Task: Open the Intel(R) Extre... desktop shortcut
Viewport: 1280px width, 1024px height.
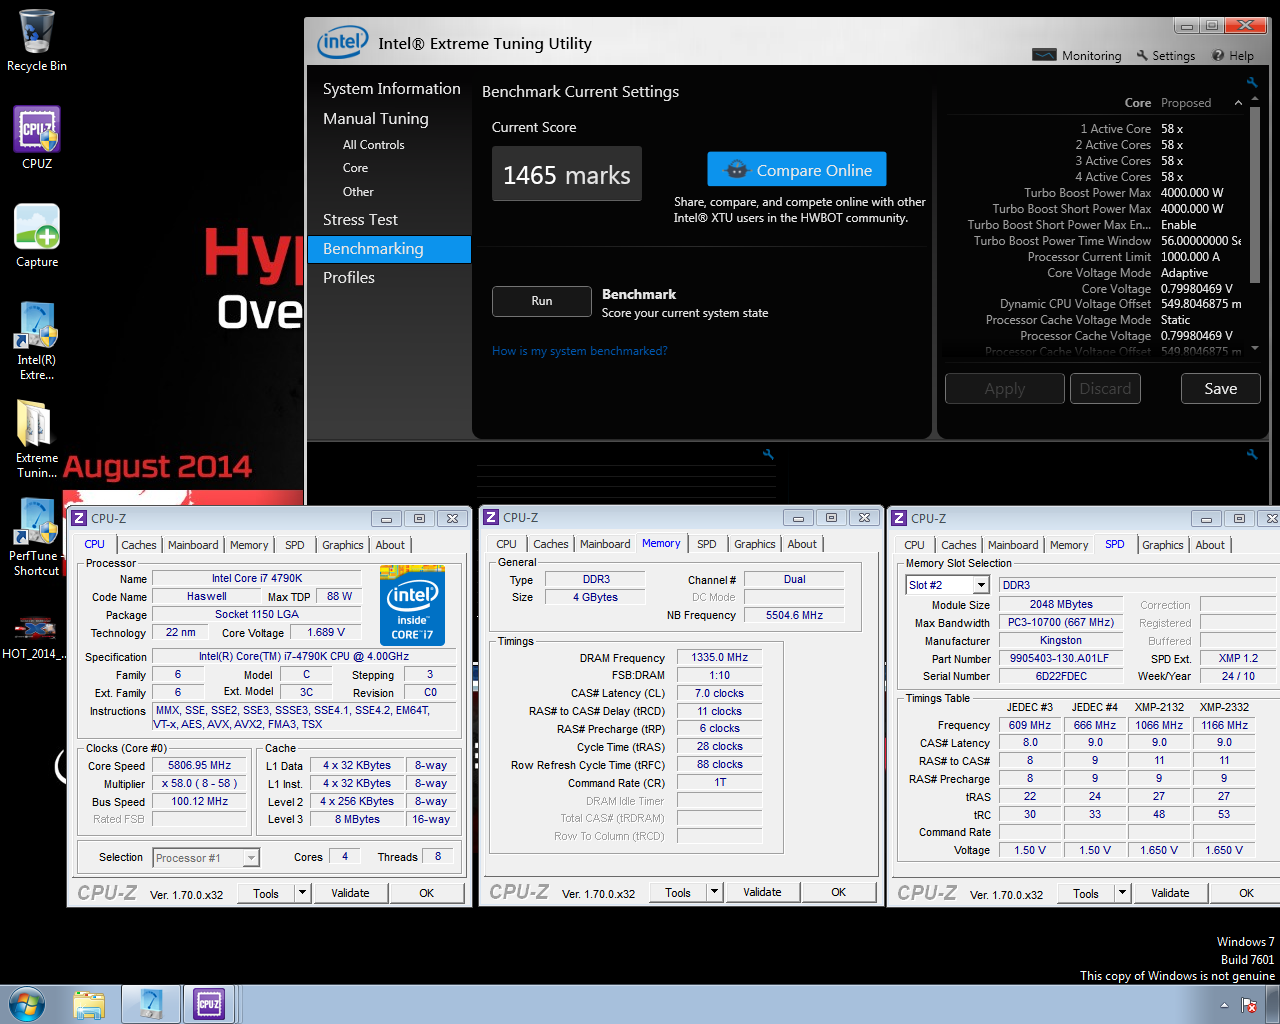Action: [x=37, y=341]
